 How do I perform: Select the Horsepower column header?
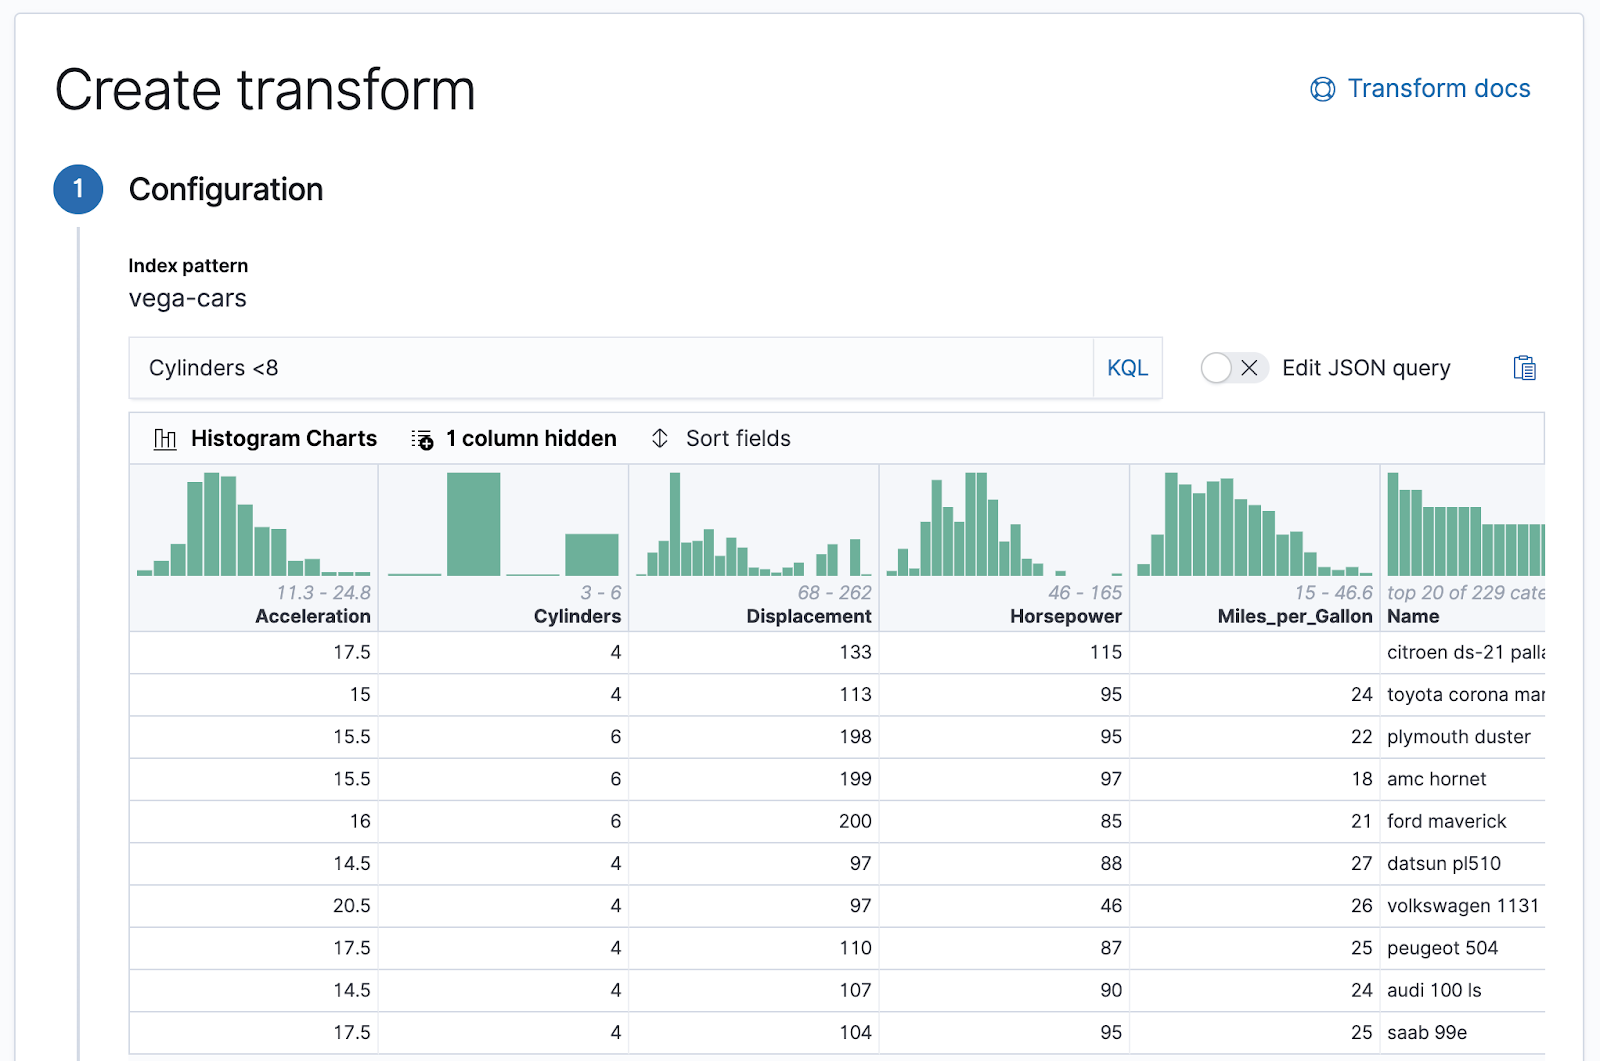(x=1065, y=616)
